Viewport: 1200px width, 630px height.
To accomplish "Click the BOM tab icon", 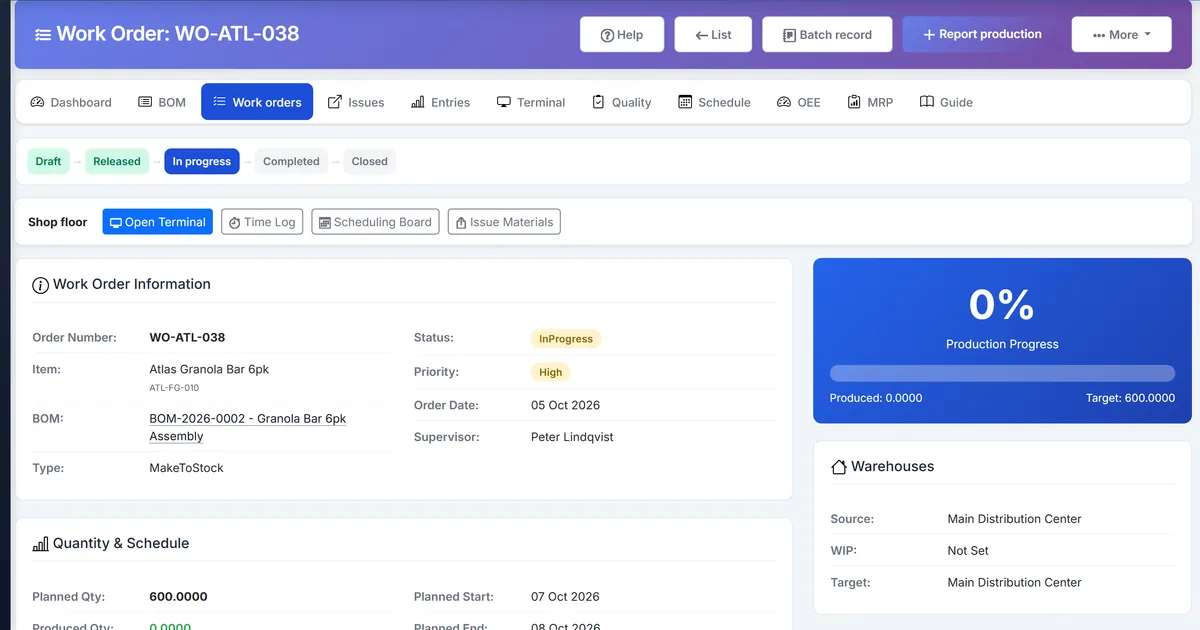I will (x=145, y=102).
